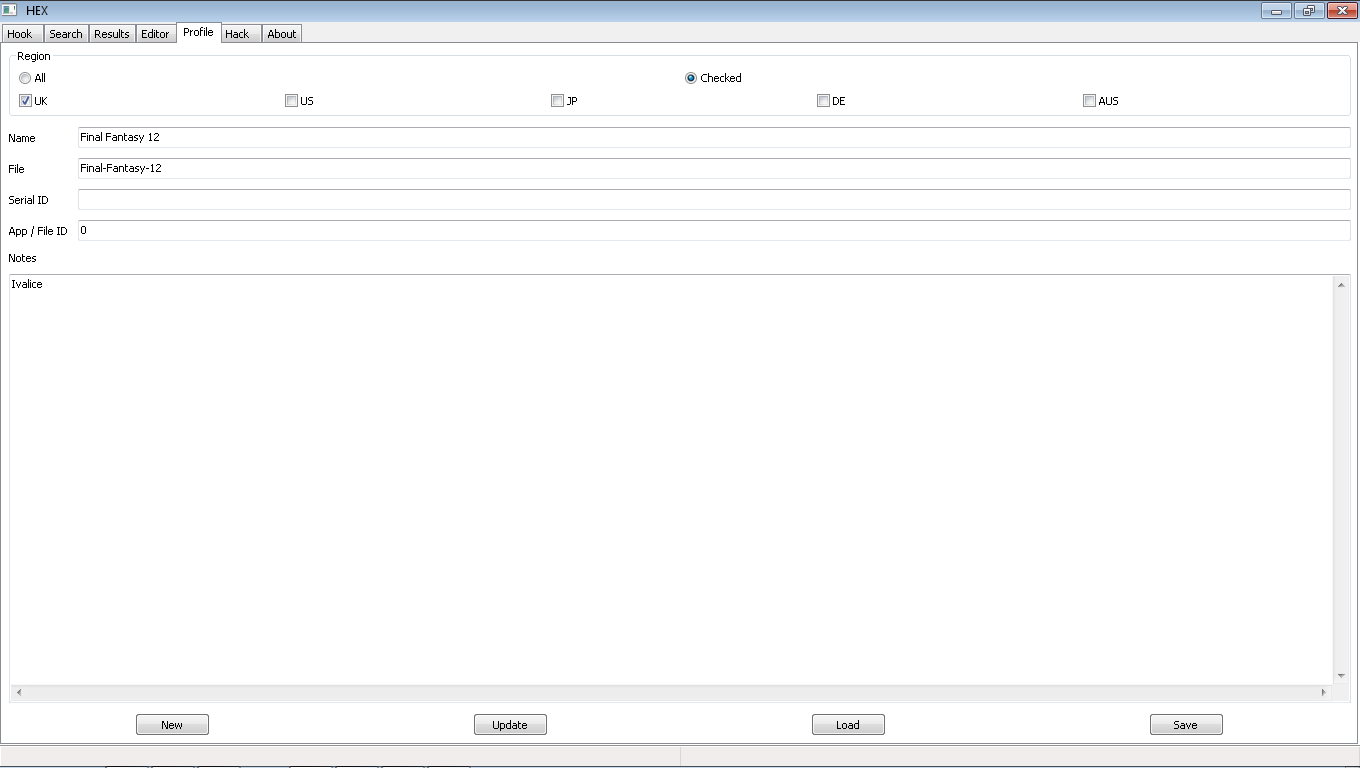Open the Search tab
Image resolution: width=1360 pixels, height=768 pixels.
click(x=66, y=33)
